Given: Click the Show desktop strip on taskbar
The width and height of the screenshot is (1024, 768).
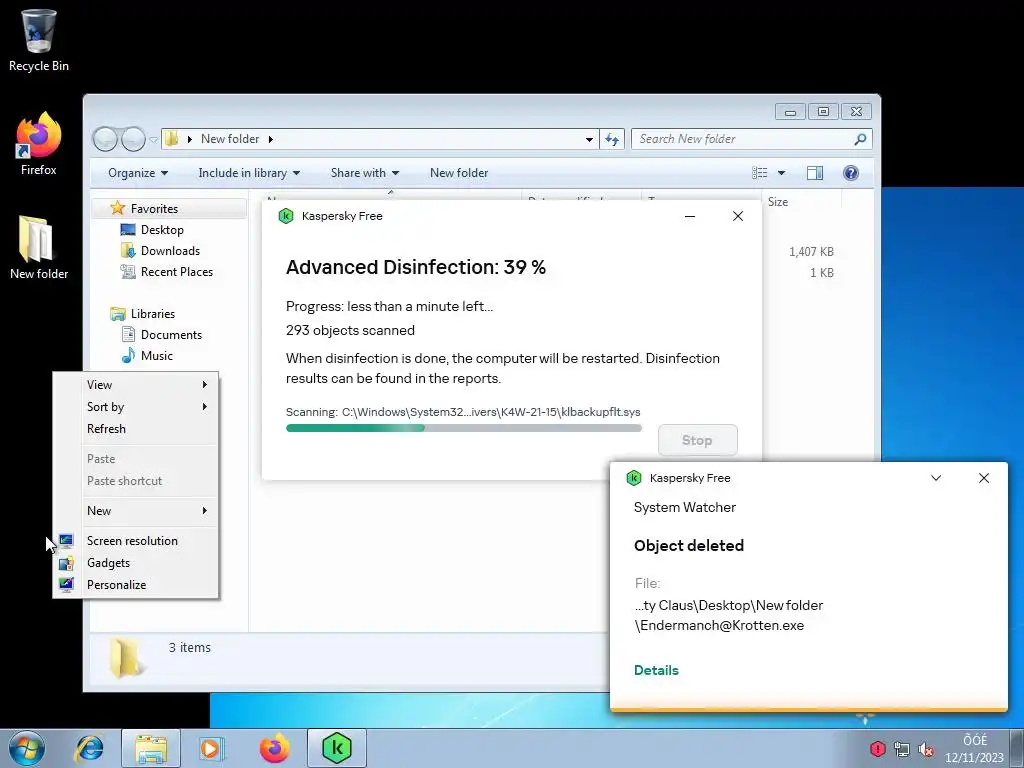Looking at the screenshot, I should click(x=1017, y=748).
